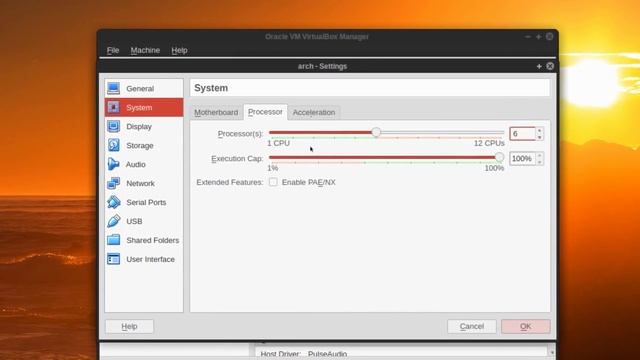Screen dimensions: 640x360
Task: Click the Execution Cap label text
Action: pos(237,158)
